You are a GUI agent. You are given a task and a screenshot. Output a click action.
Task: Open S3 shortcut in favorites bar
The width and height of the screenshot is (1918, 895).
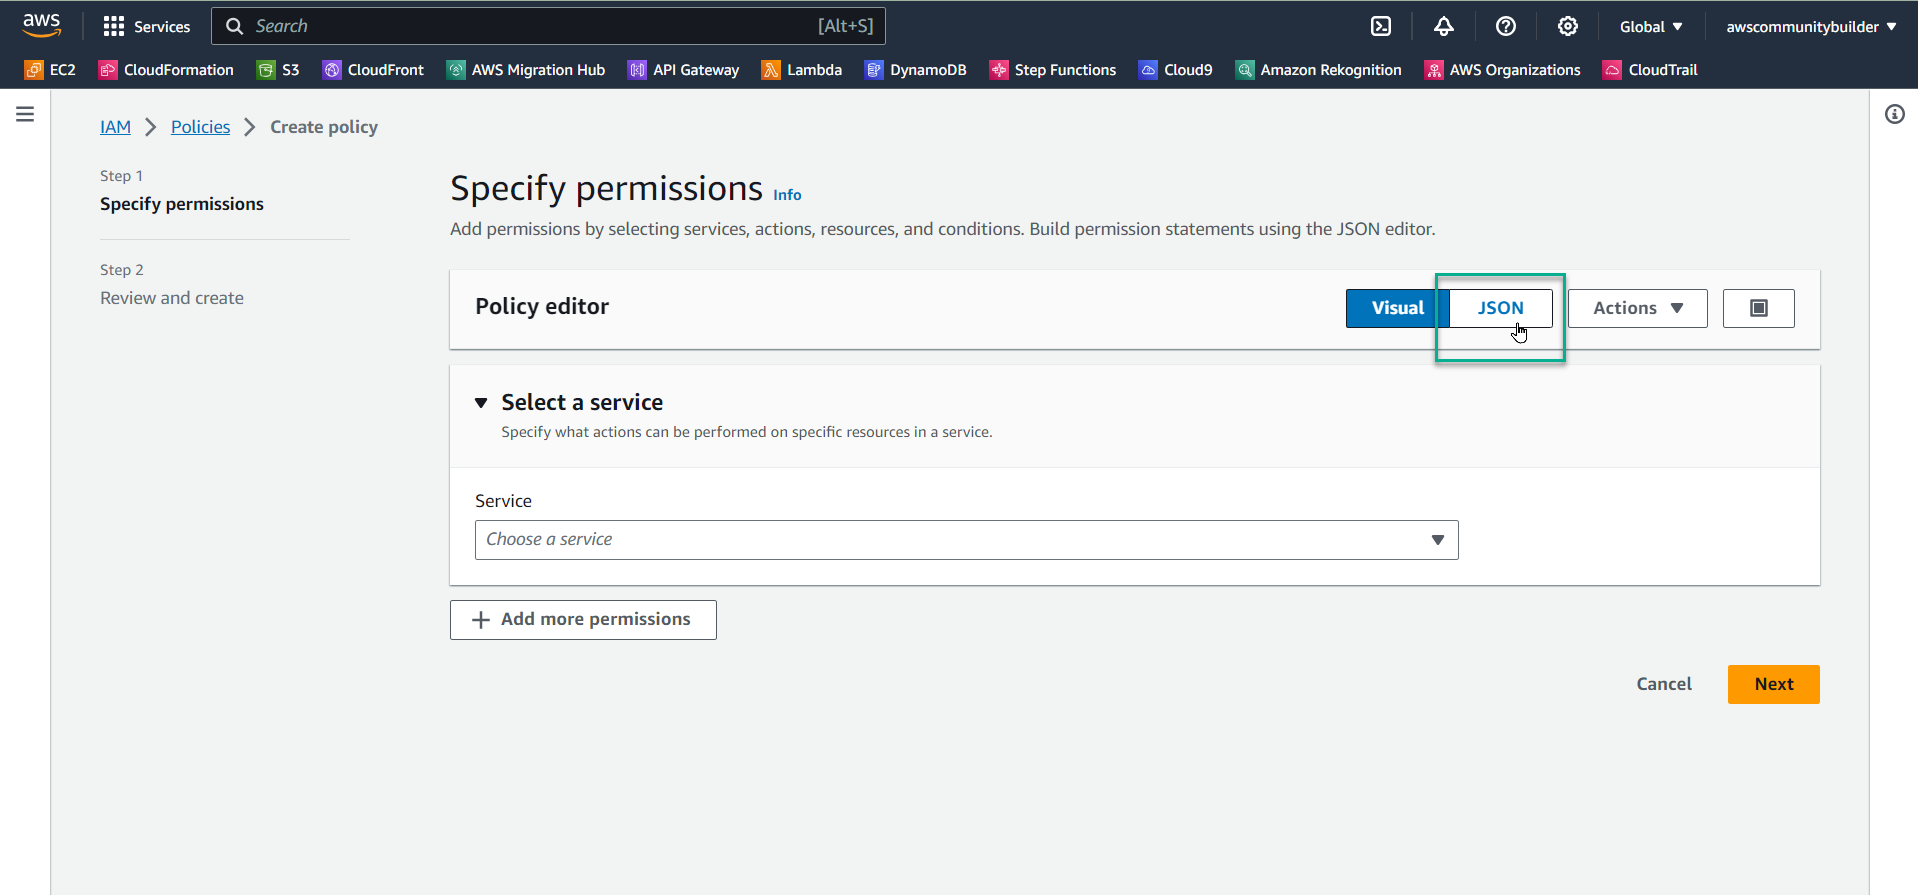click(x=278, y=70)
